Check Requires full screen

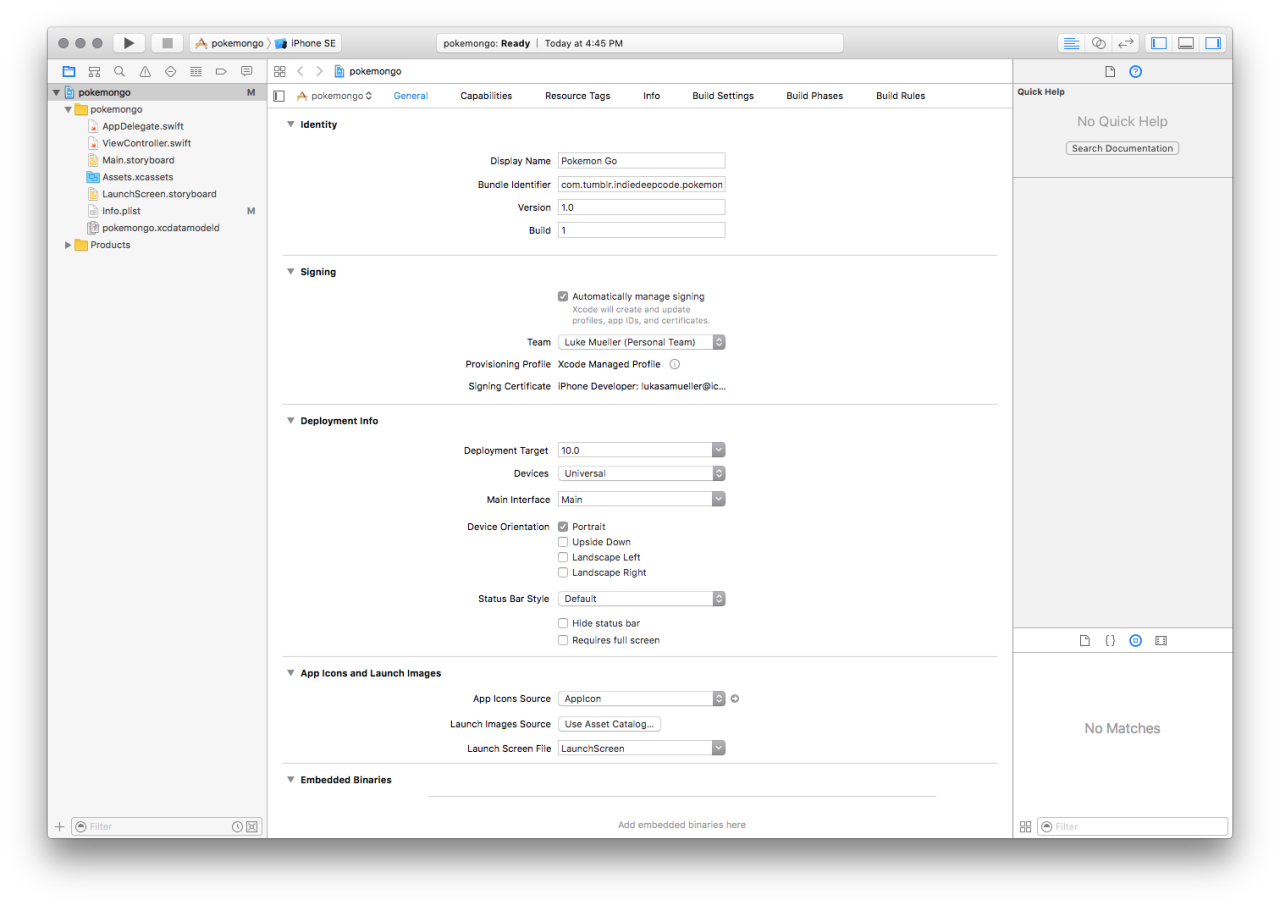pyautogui.click(x=563, y=640)
